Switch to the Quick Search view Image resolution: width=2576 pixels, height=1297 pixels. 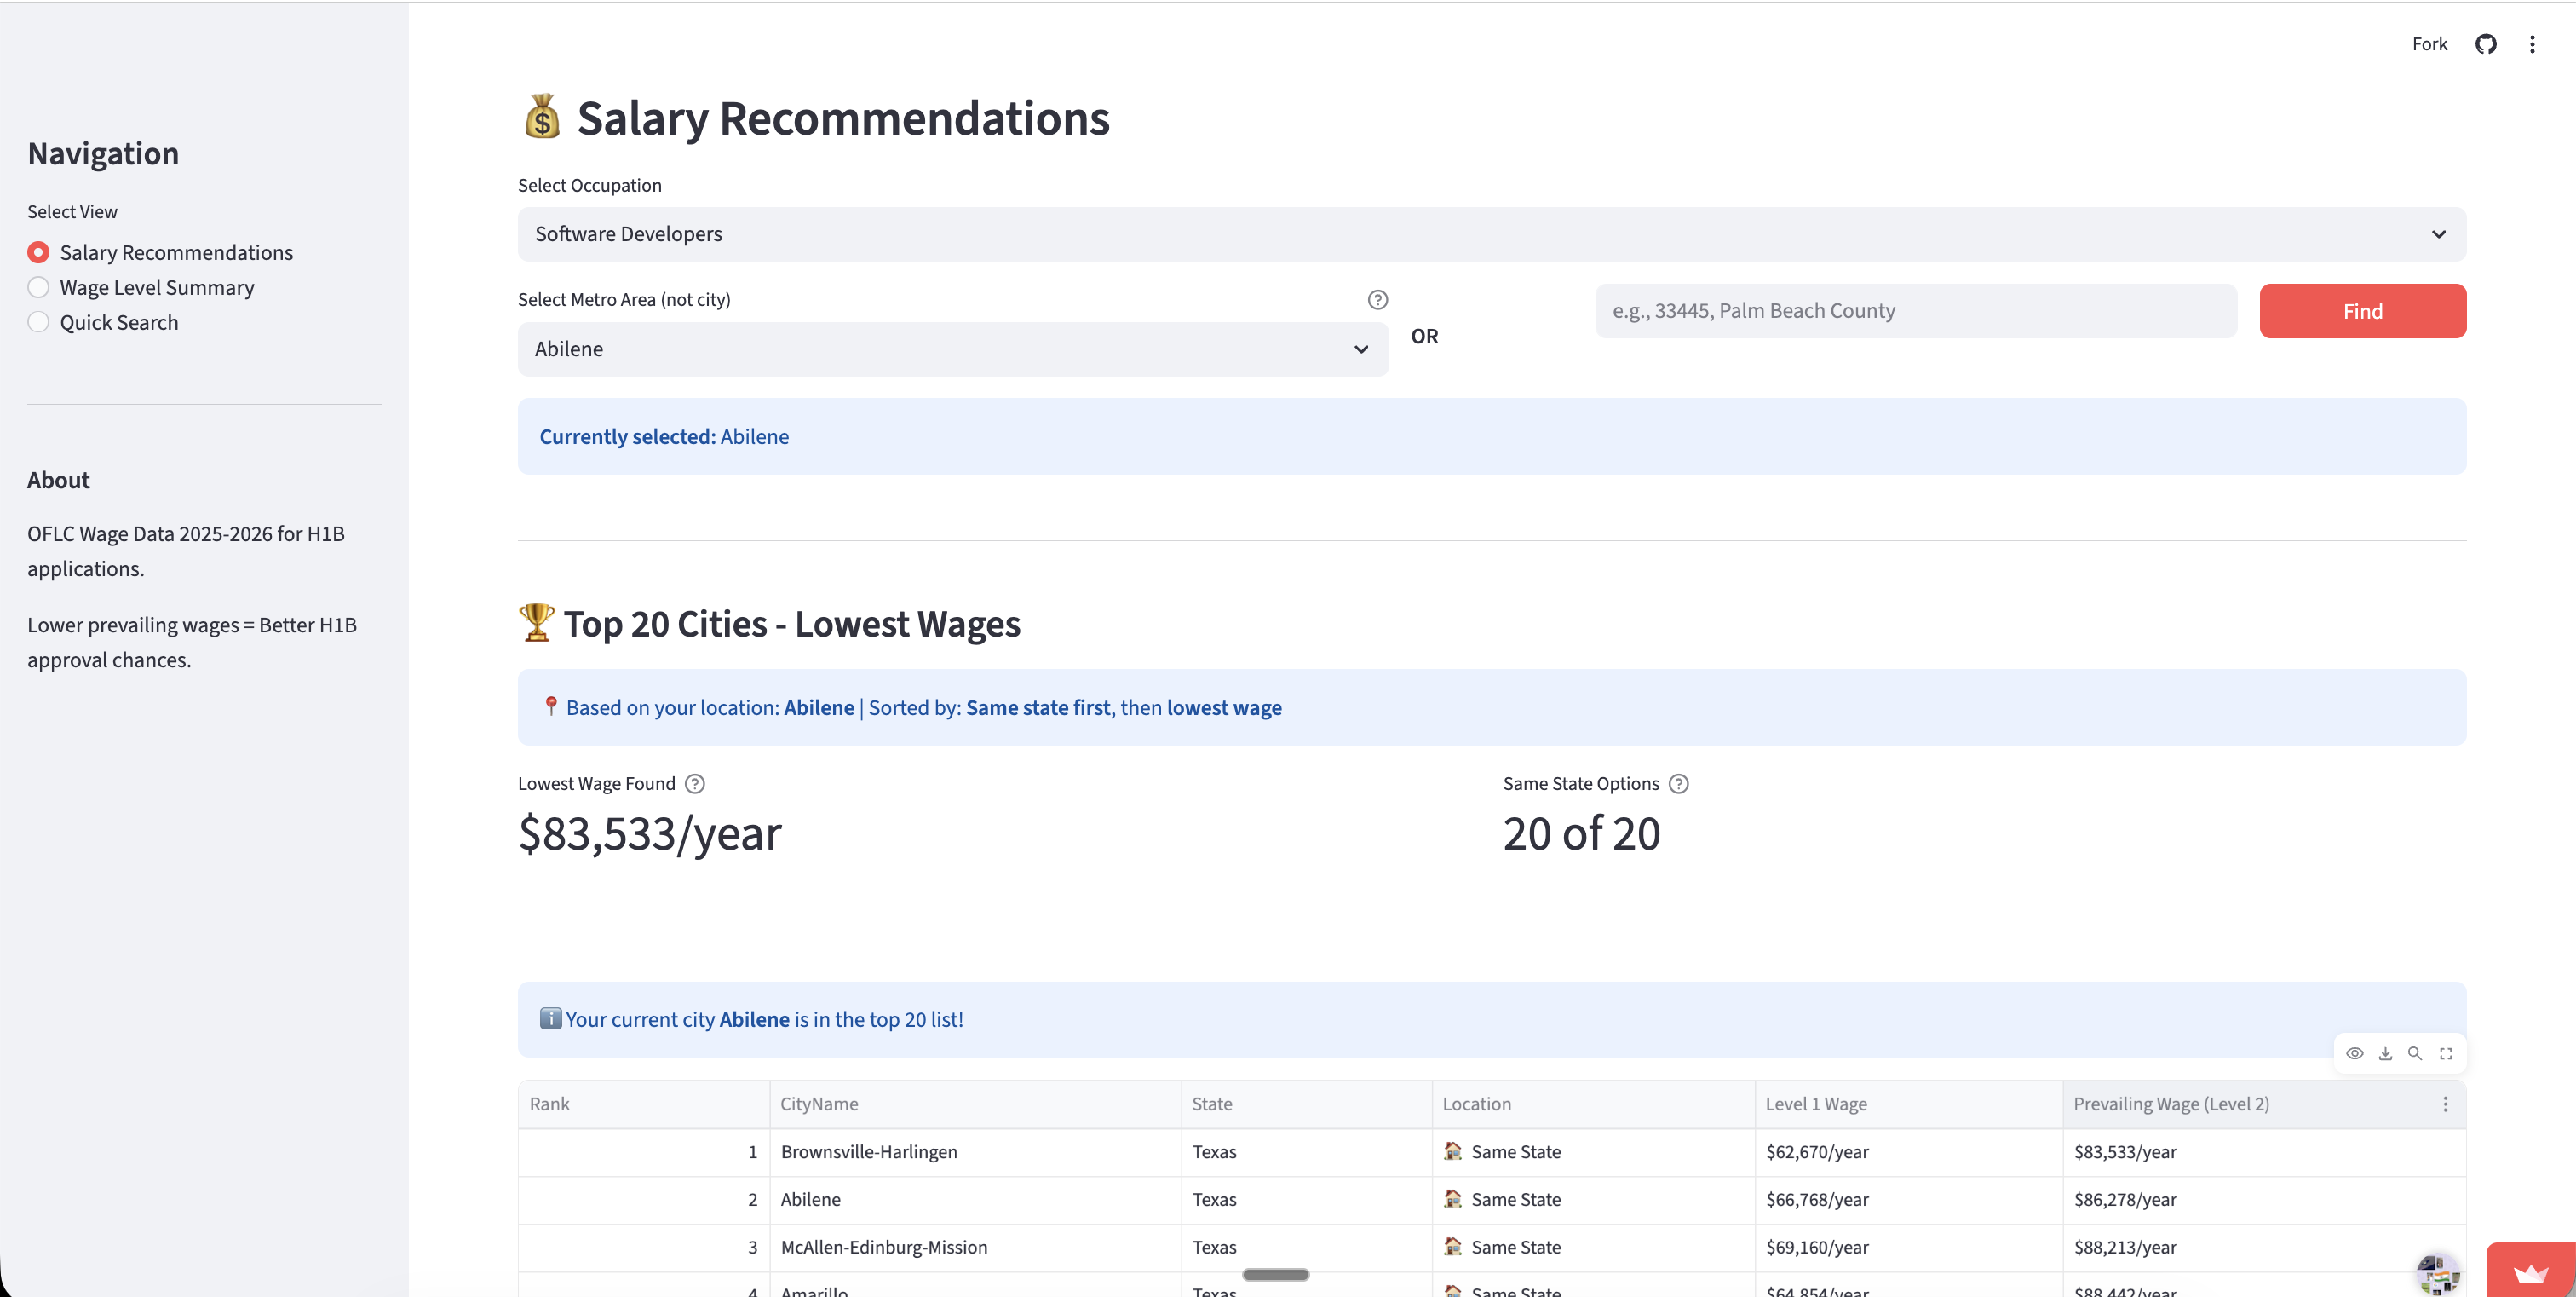38,322
